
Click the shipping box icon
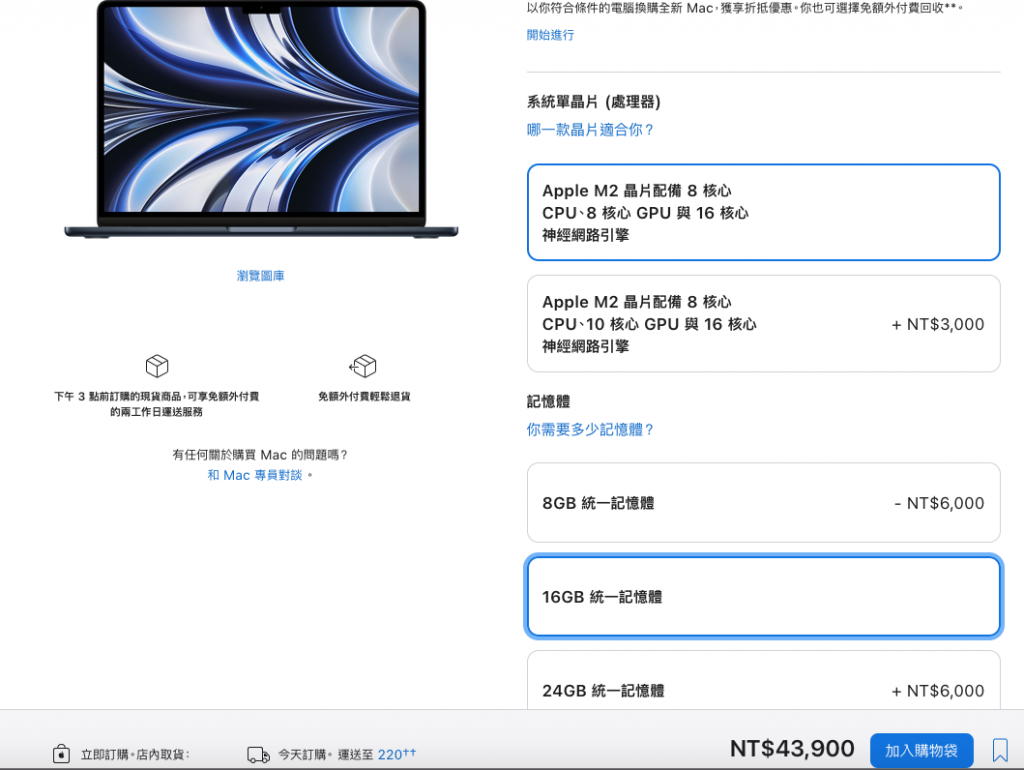pos(157,366)
